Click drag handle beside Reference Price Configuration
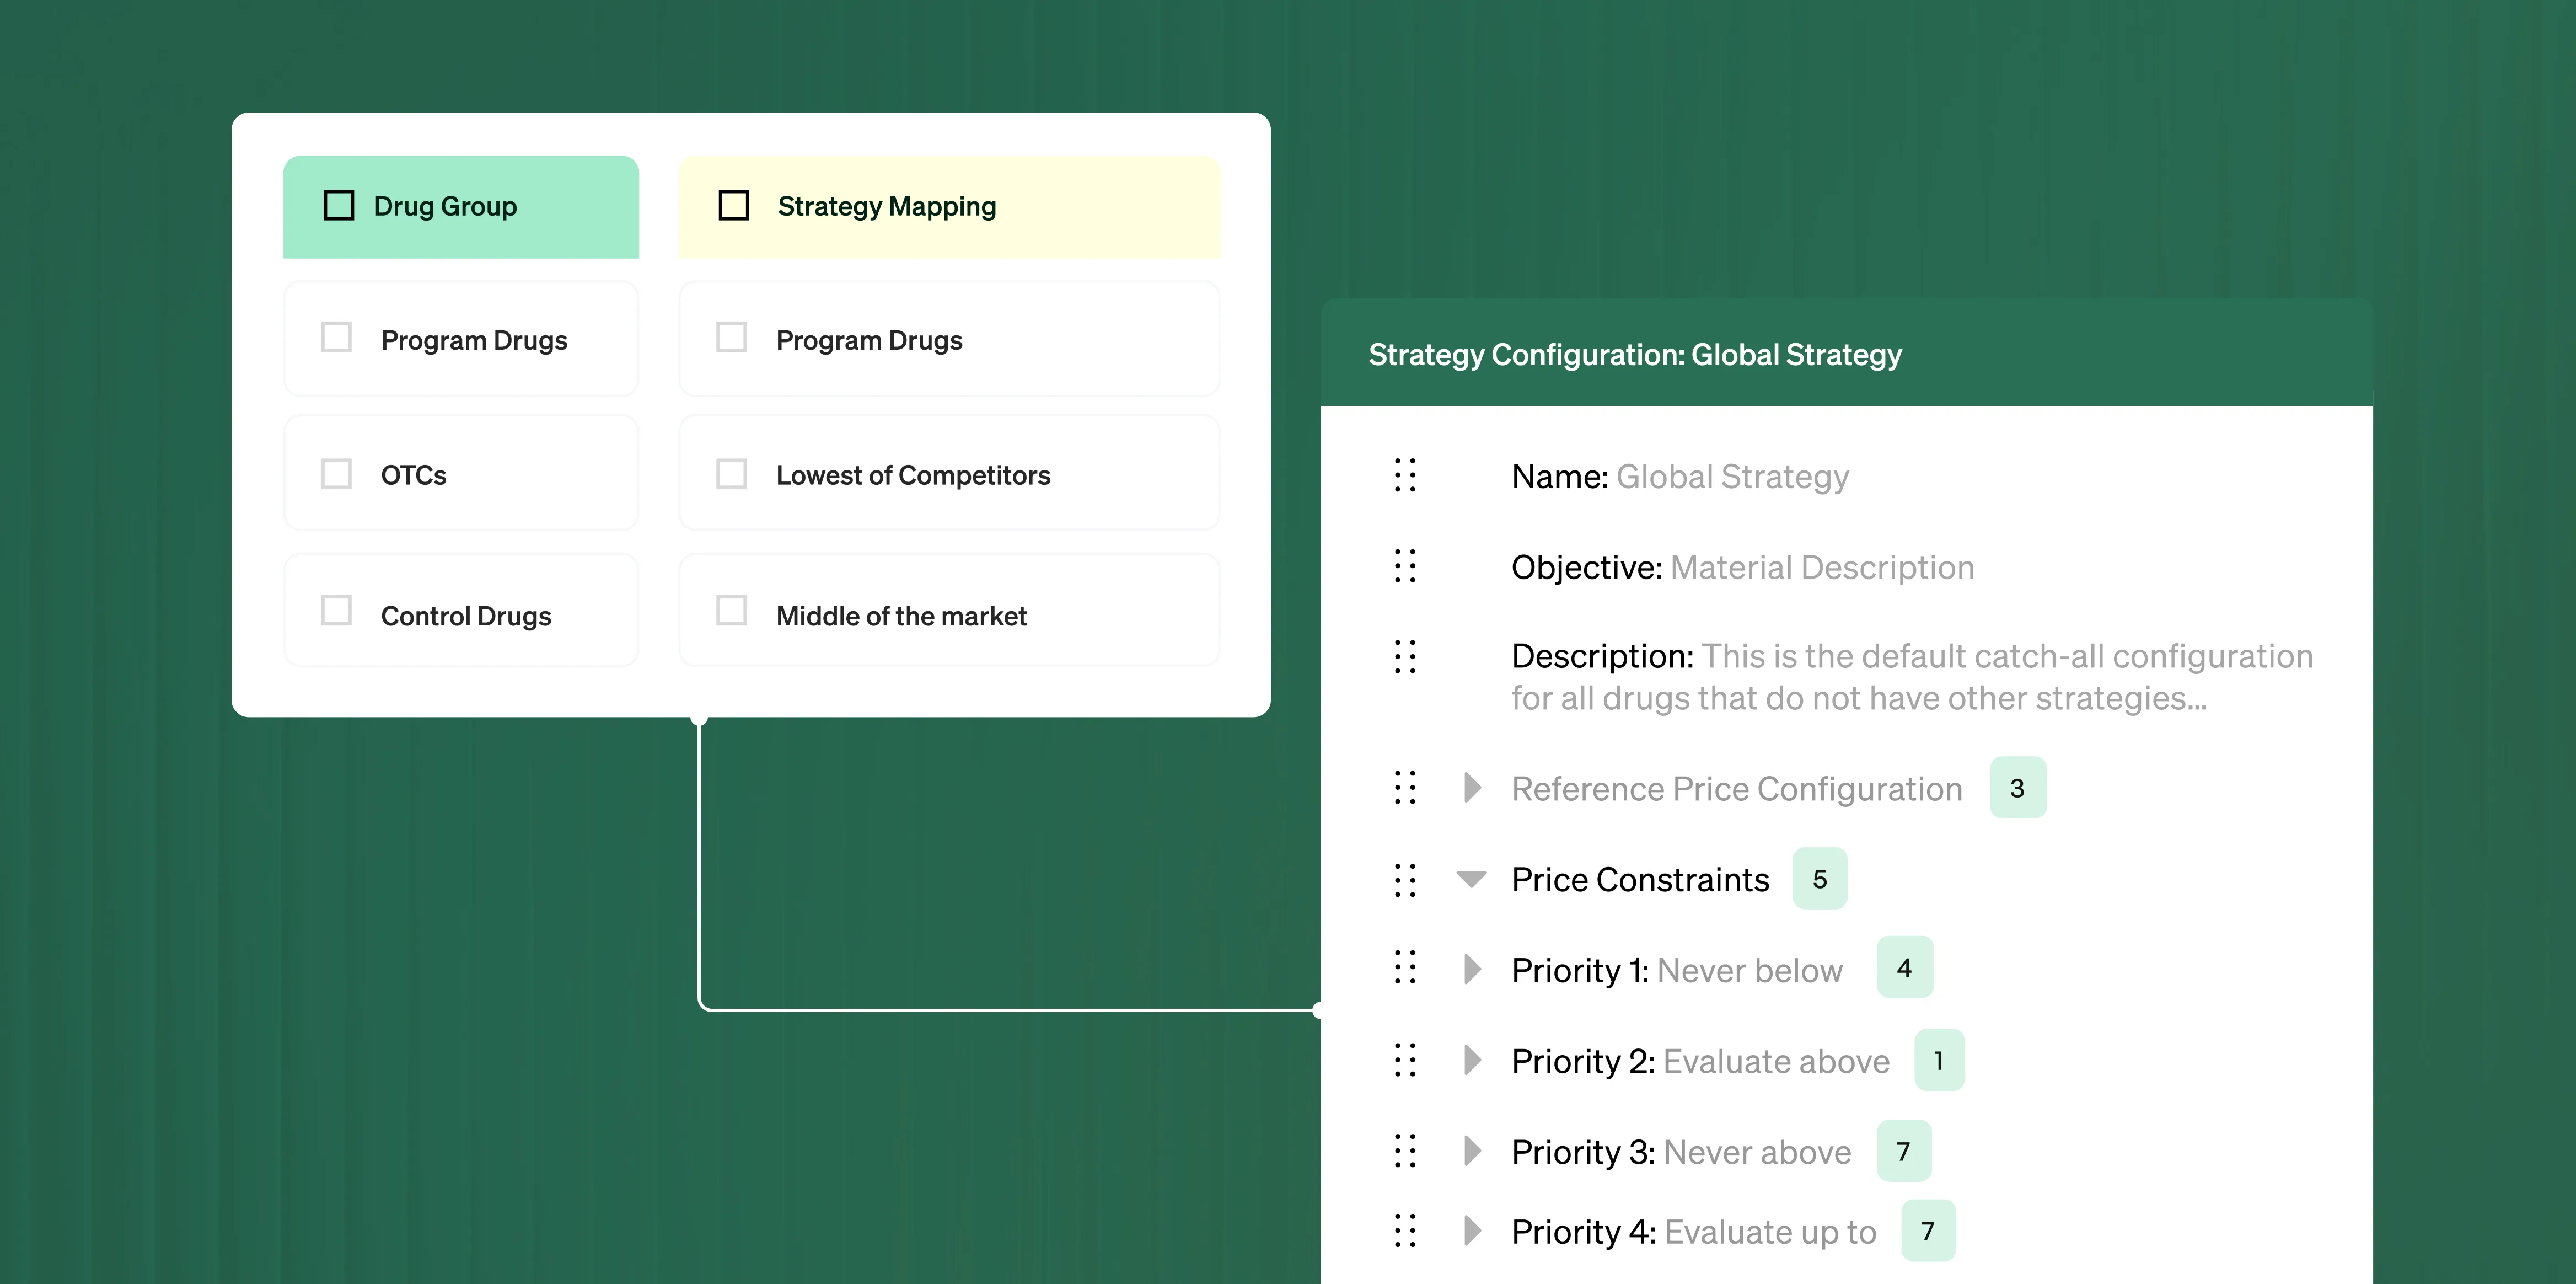Screen dimensions: 2576x1284 [1405, 788]
